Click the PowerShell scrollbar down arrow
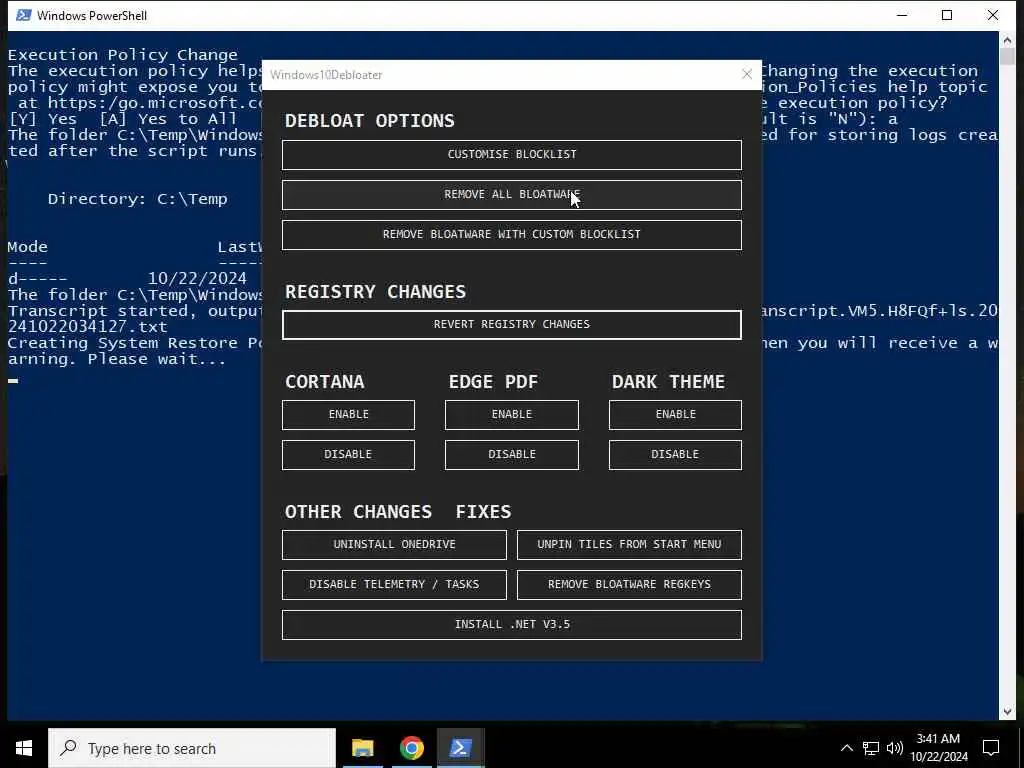Viewport: 1024px width, 768px height. [x=1007, y=712]
